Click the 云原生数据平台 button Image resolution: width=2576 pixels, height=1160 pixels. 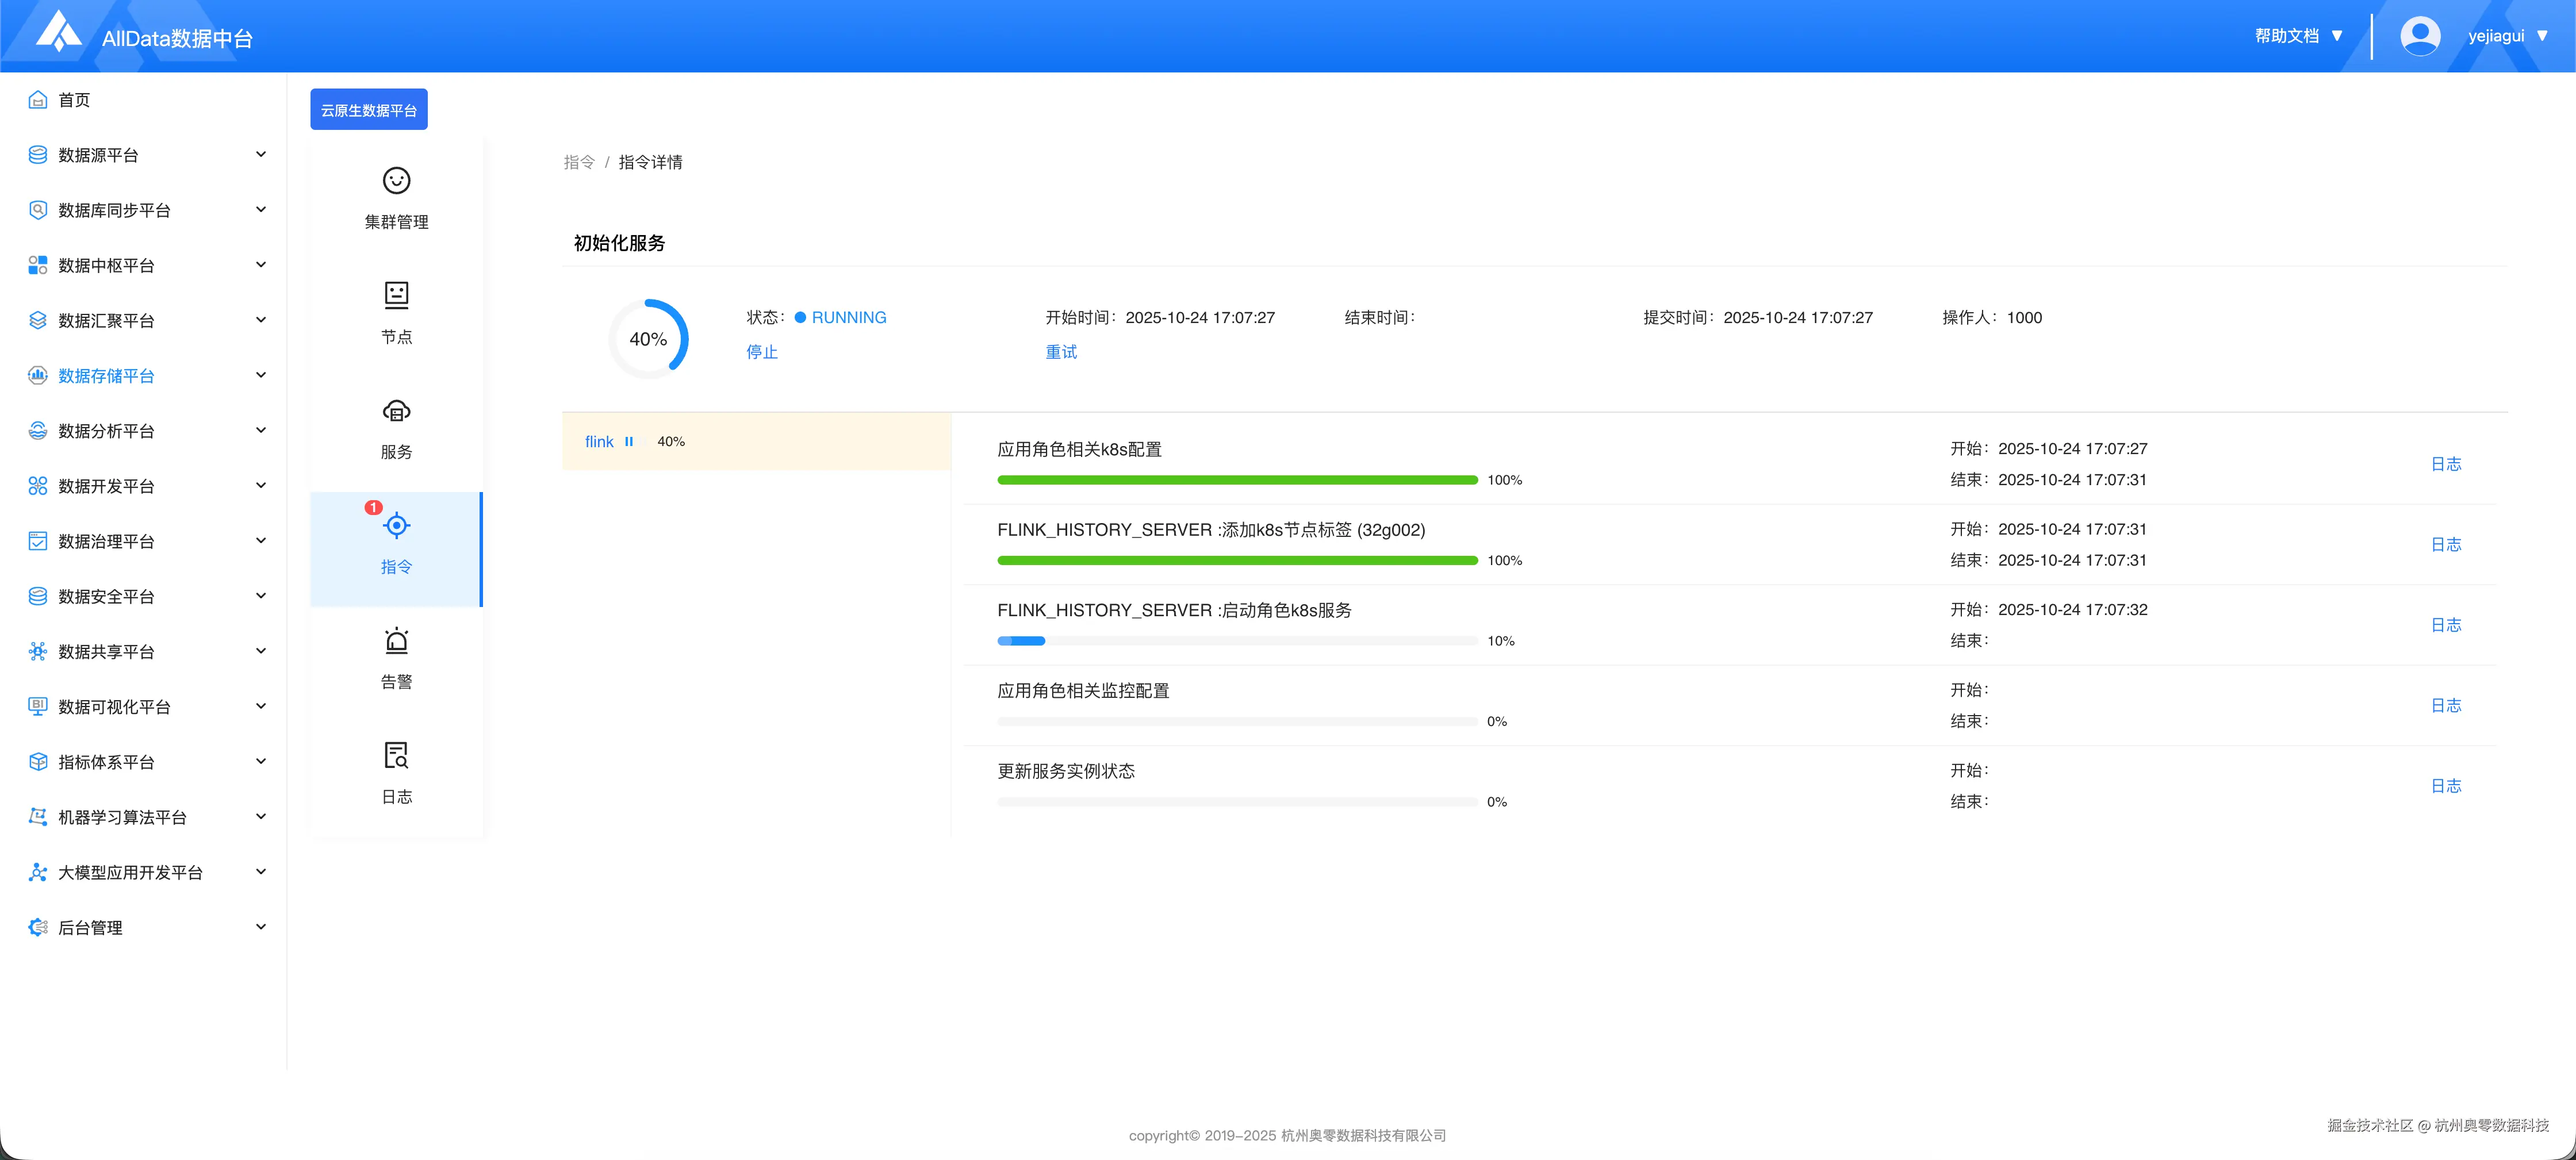[x=368, y=110]
